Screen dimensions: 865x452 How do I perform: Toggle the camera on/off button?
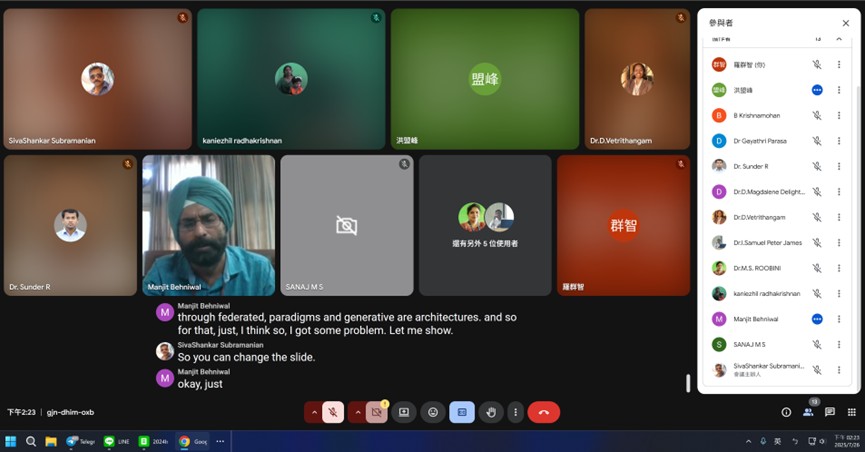click(377, 412)
